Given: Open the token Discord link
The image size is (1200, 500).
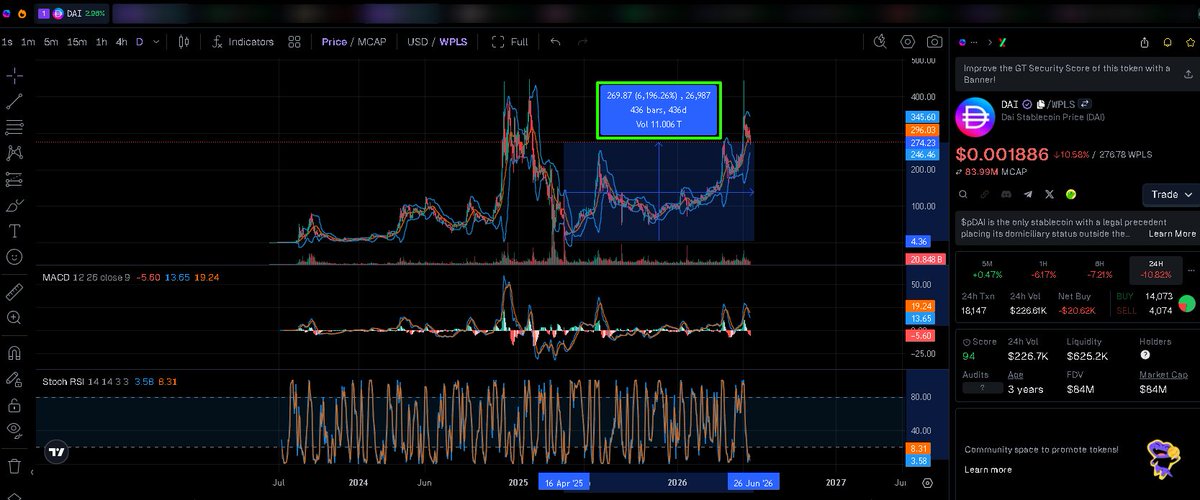Looking at the screenshot, I should click(x=1006, y=194).
